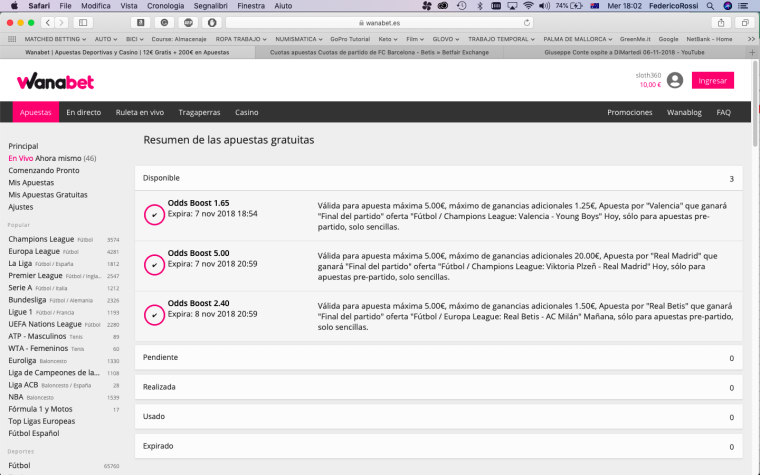
Task: Open the FAQ link
Action: pyautogui.click(x=723, y=112)
